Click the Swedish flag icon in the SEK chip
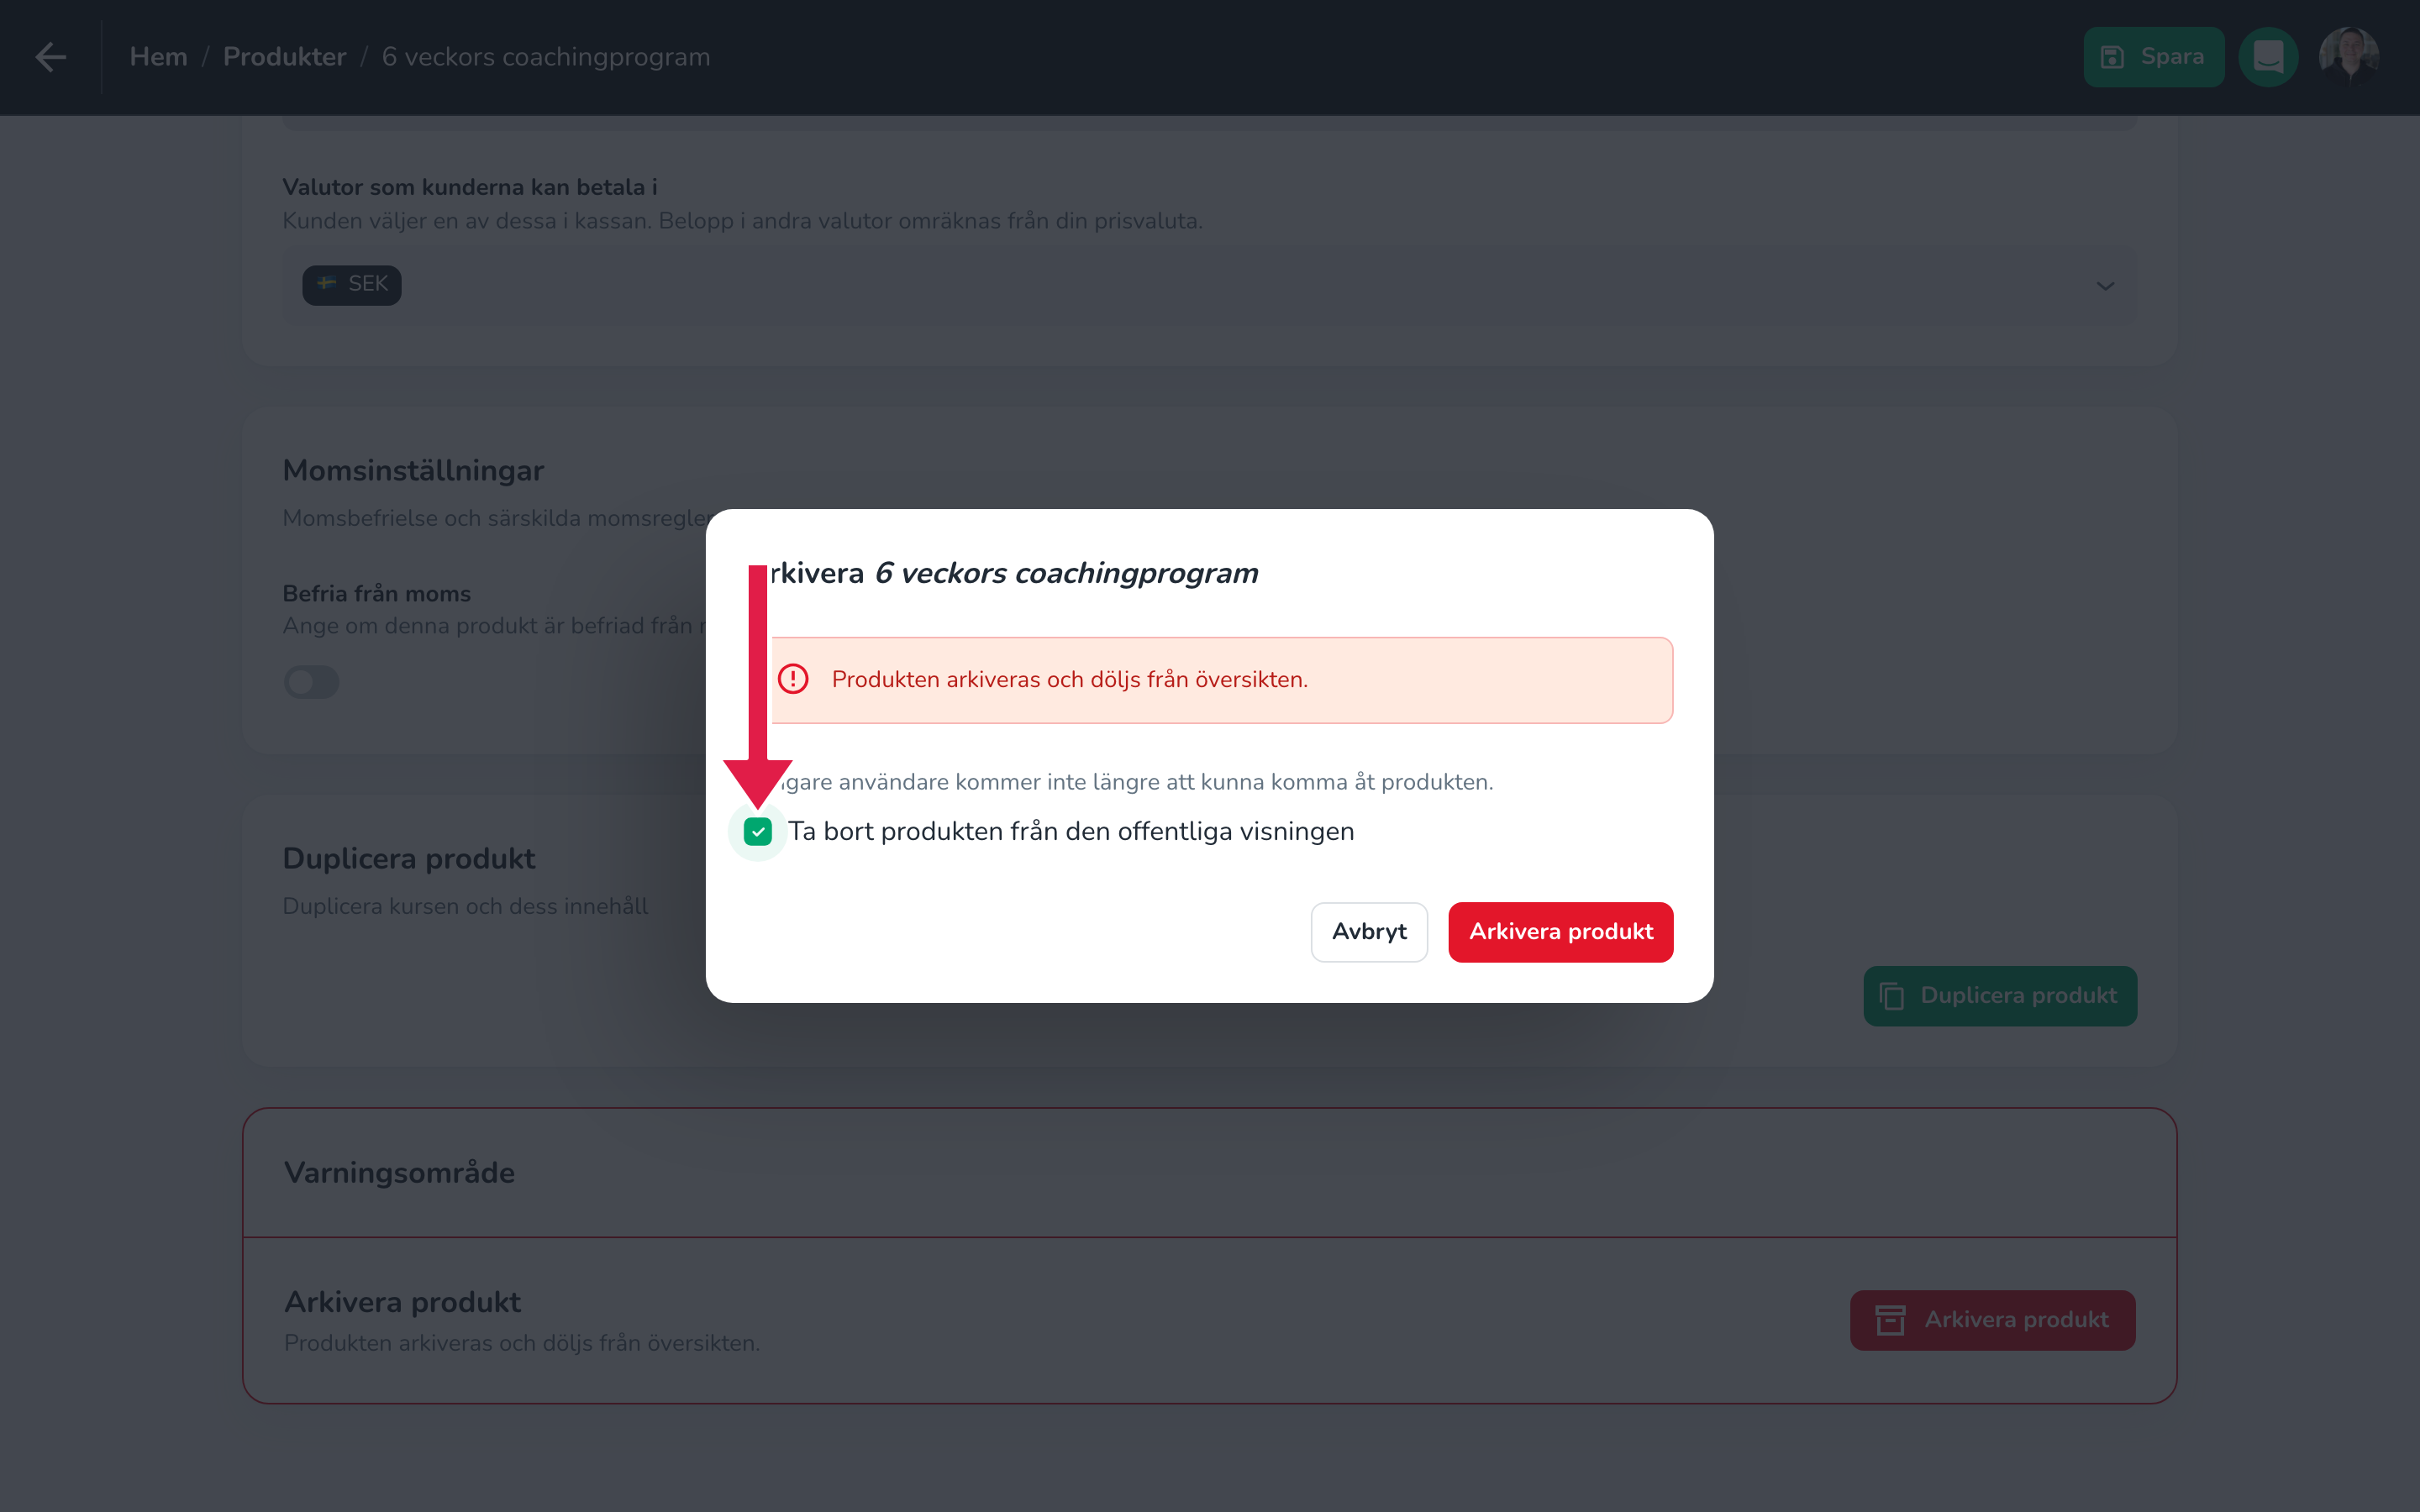This screenshot has width=2420, height=1512. point(326,284)
